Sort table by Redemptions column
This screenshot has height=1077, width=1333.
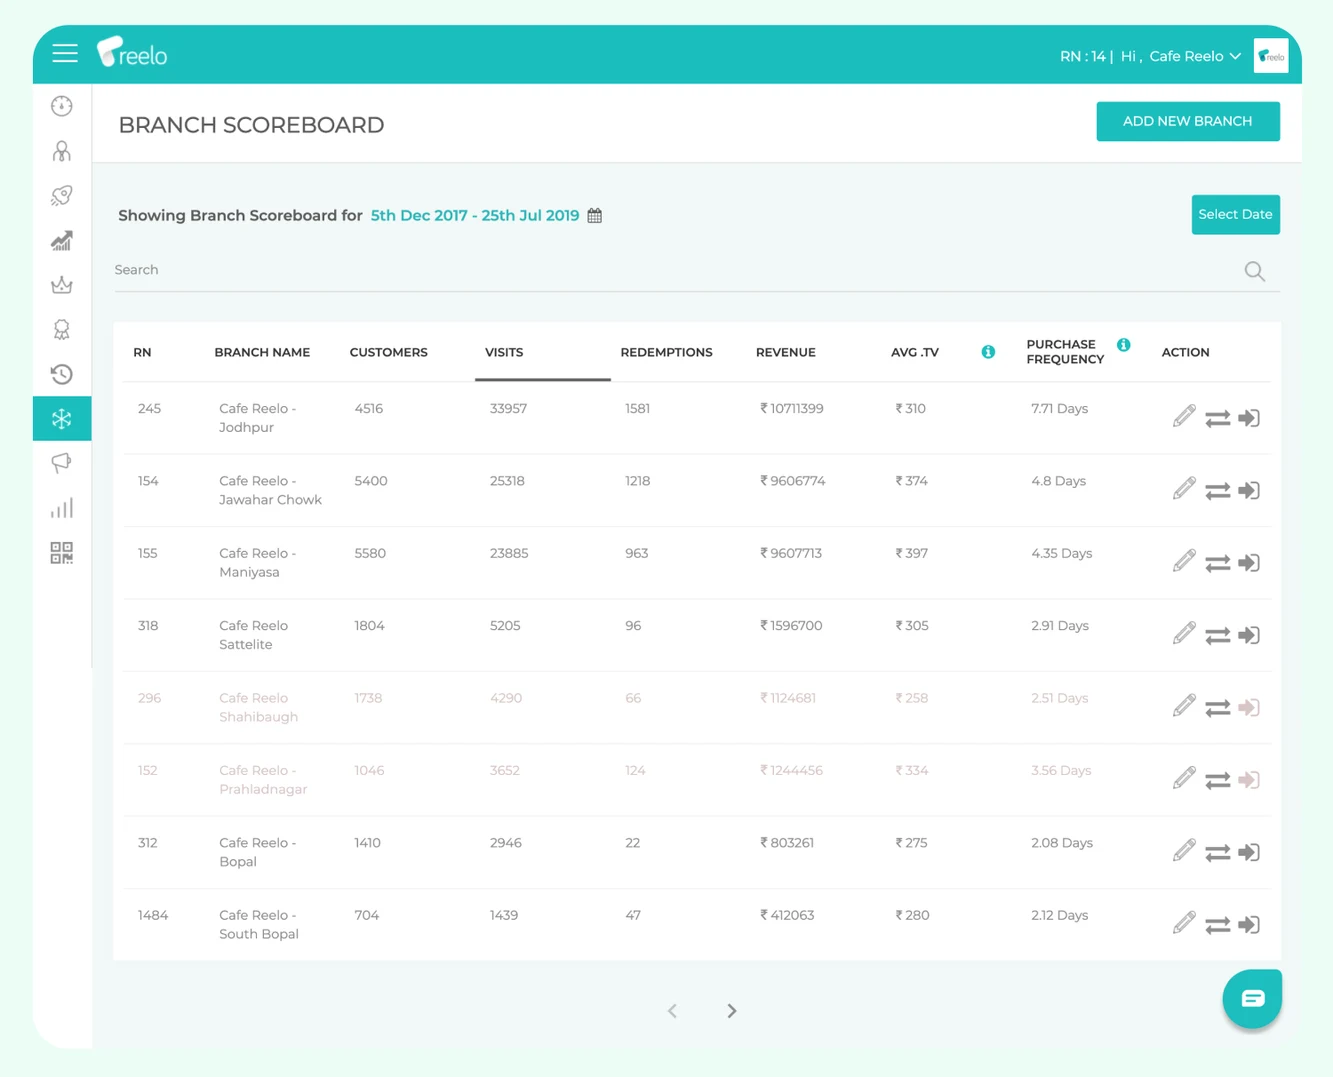tap(666, 352)
